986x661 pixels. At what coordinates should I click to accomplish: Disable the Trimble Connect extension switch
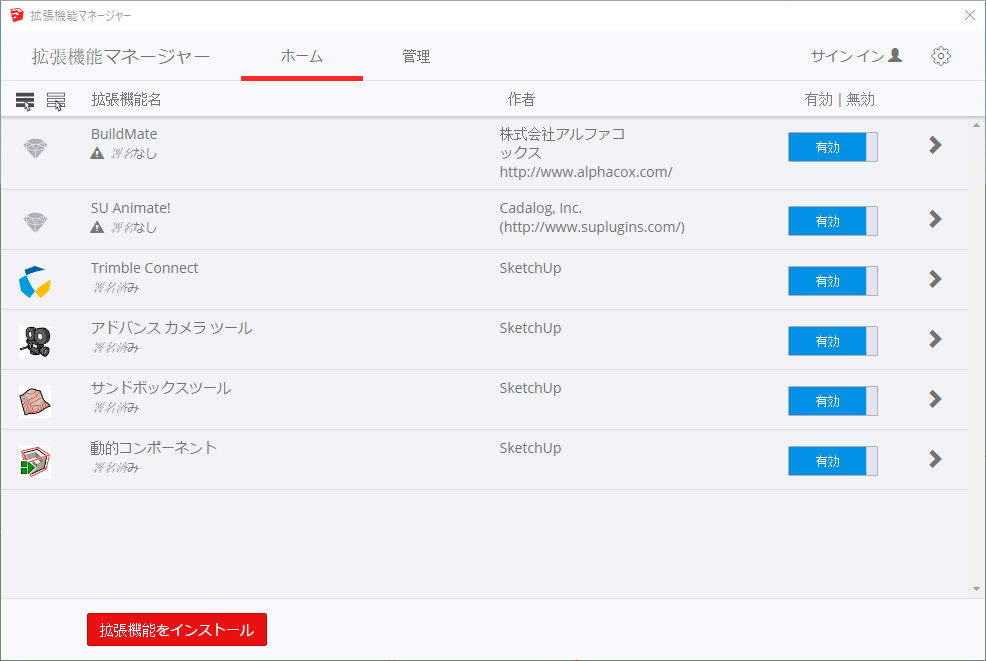click(x=833, y=281)
